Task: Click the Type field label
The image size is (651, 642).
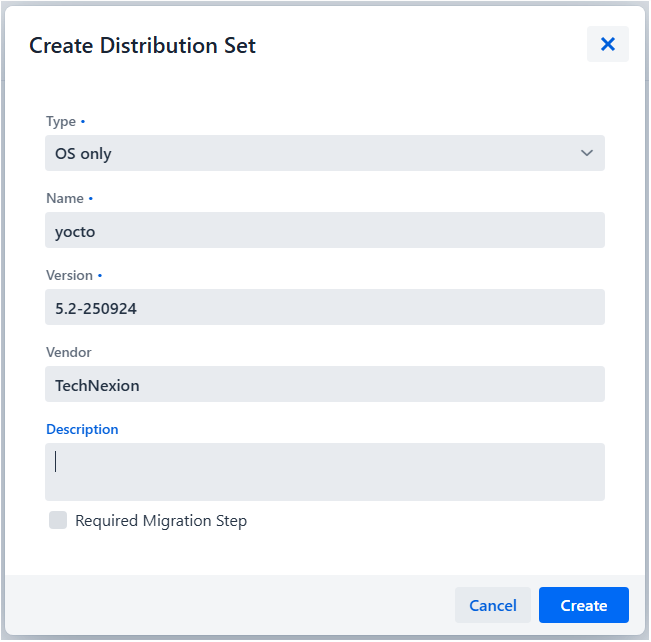Action: pos(61,121)
